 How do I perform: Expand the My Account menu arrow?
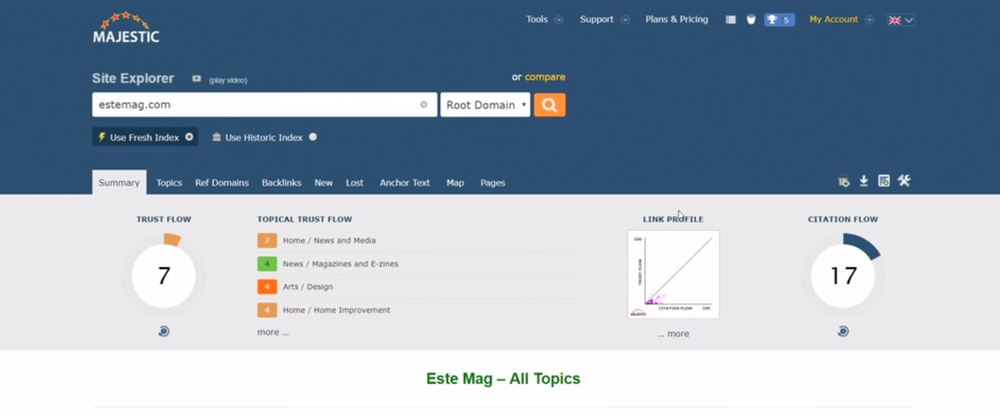pos(869,20)
